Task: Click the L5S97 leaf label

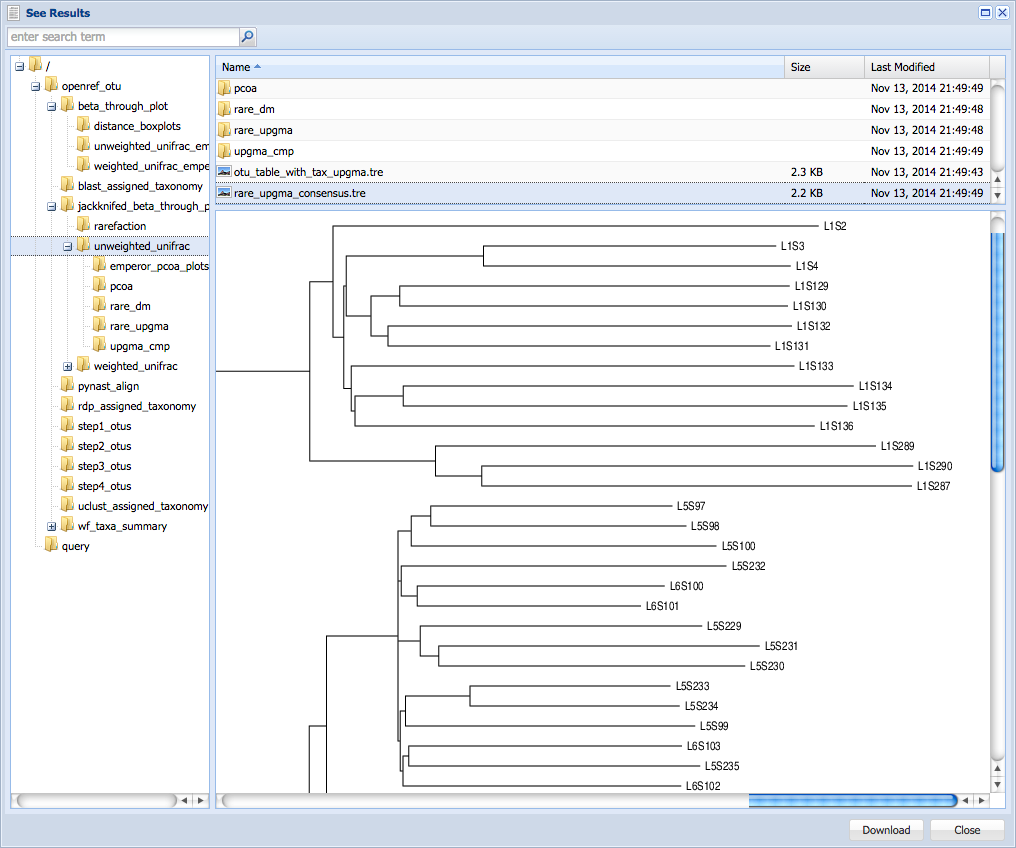Action: (691, 506)
